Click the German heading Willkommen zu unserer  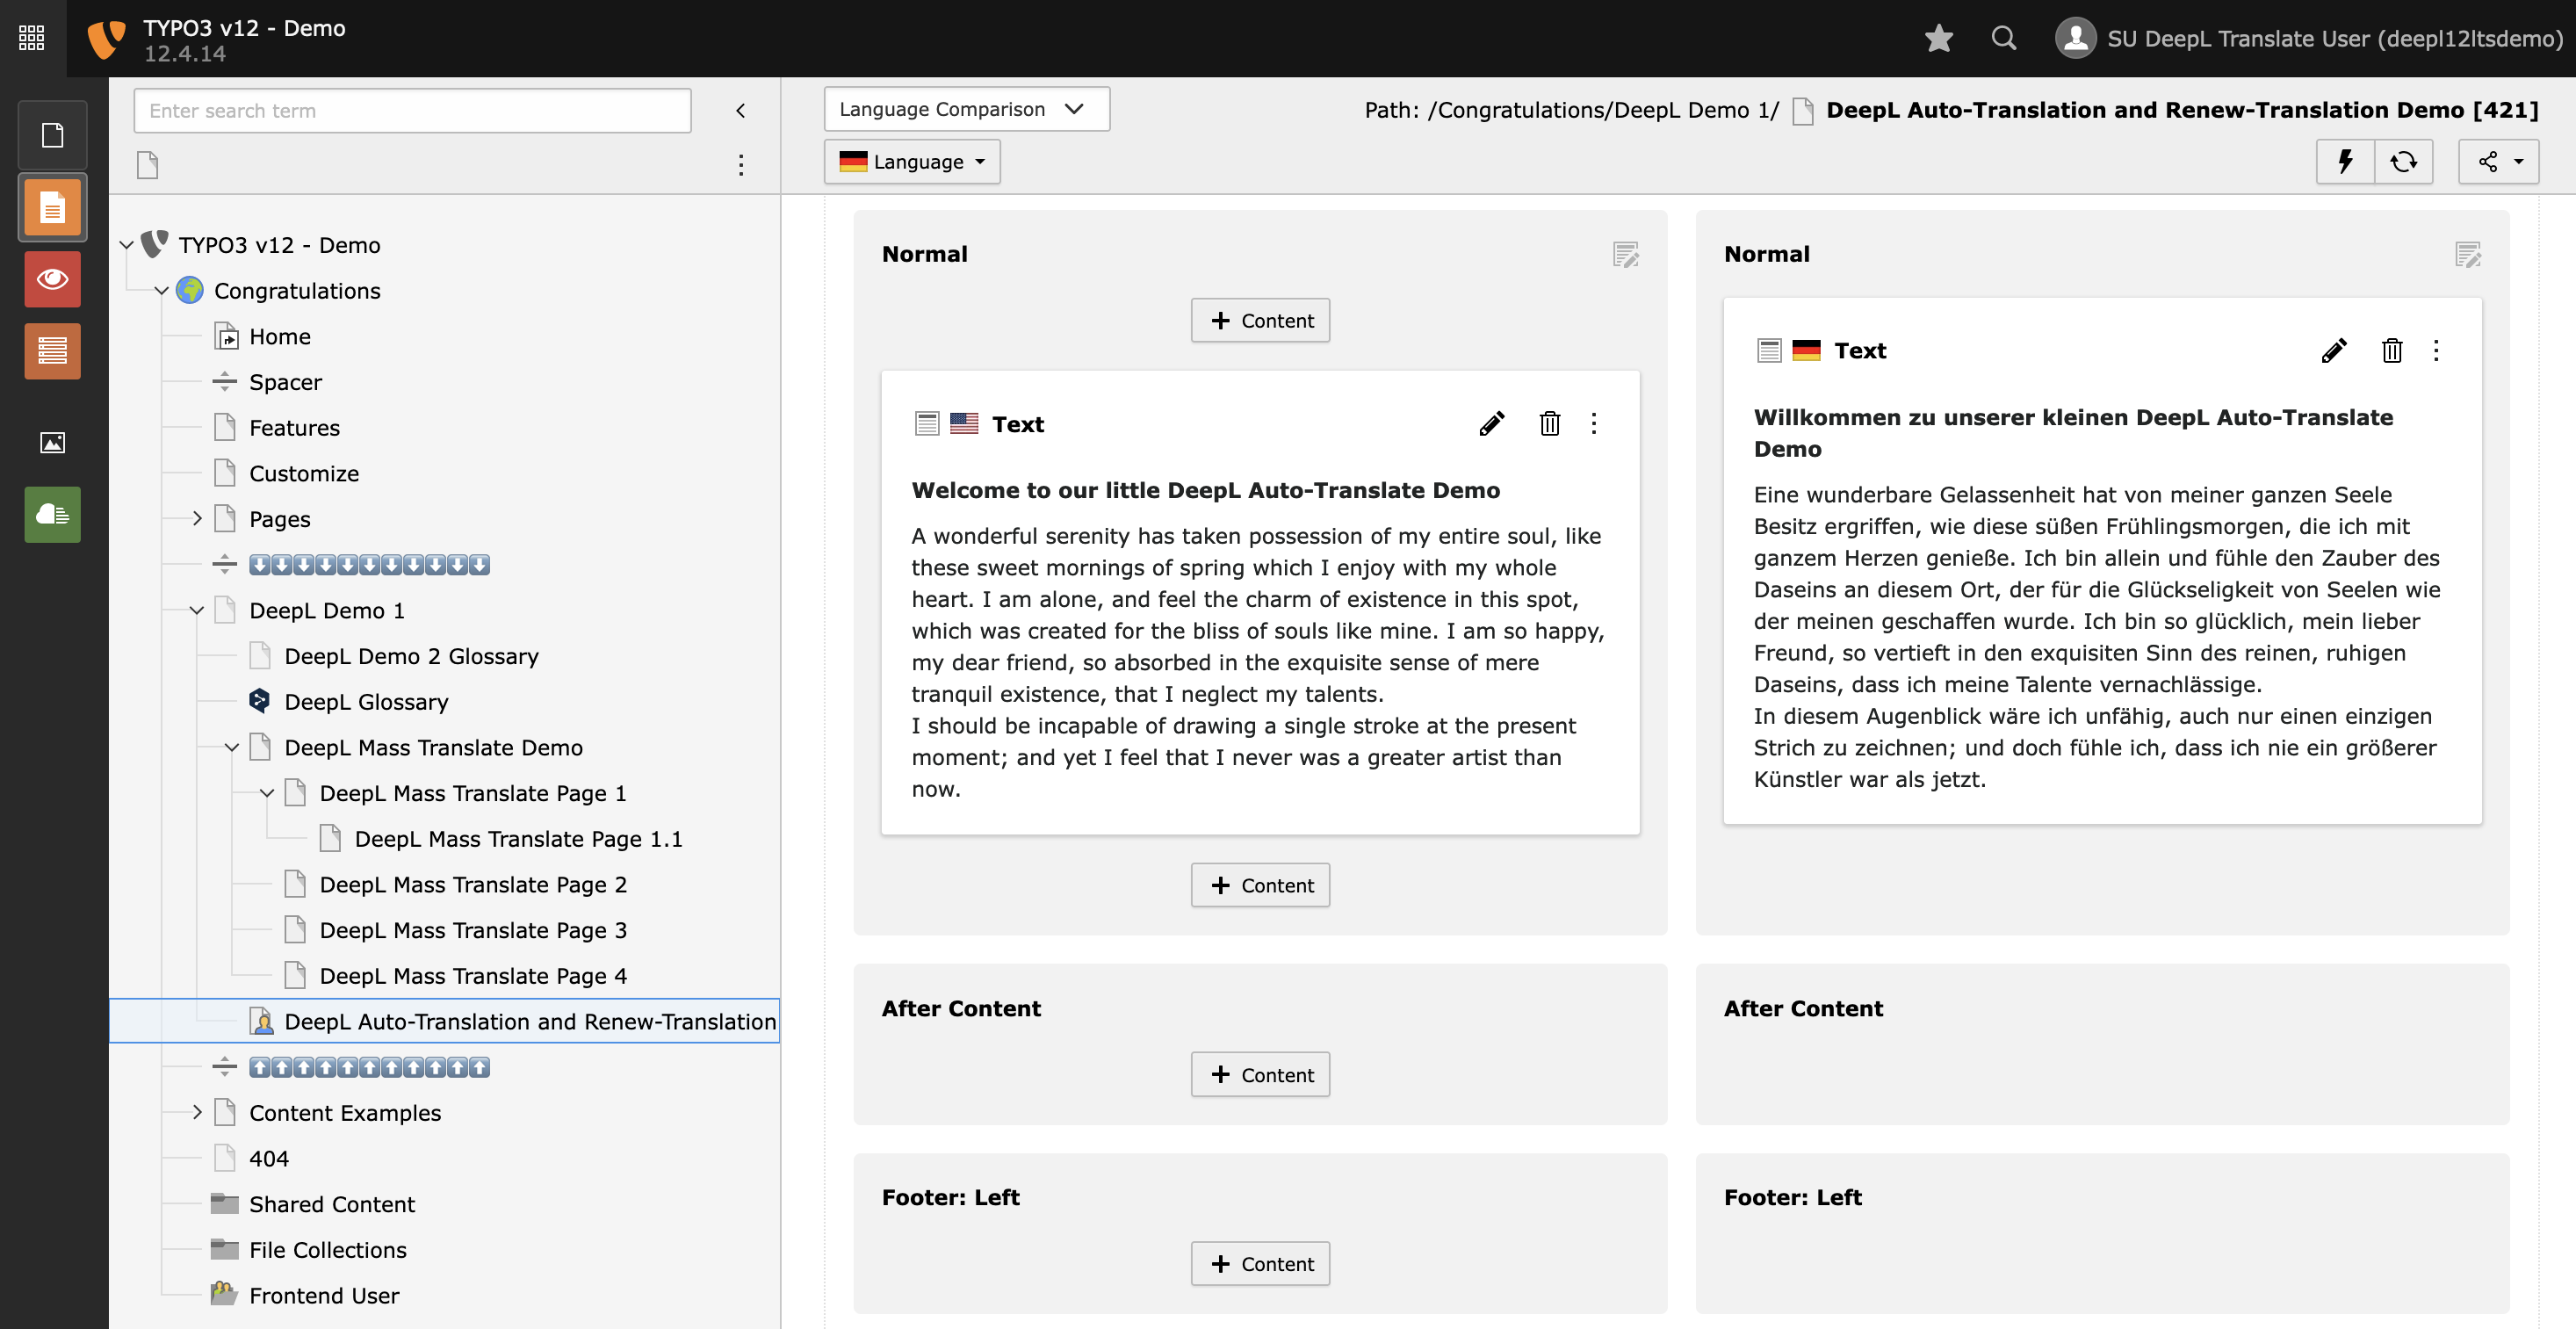2073,433
